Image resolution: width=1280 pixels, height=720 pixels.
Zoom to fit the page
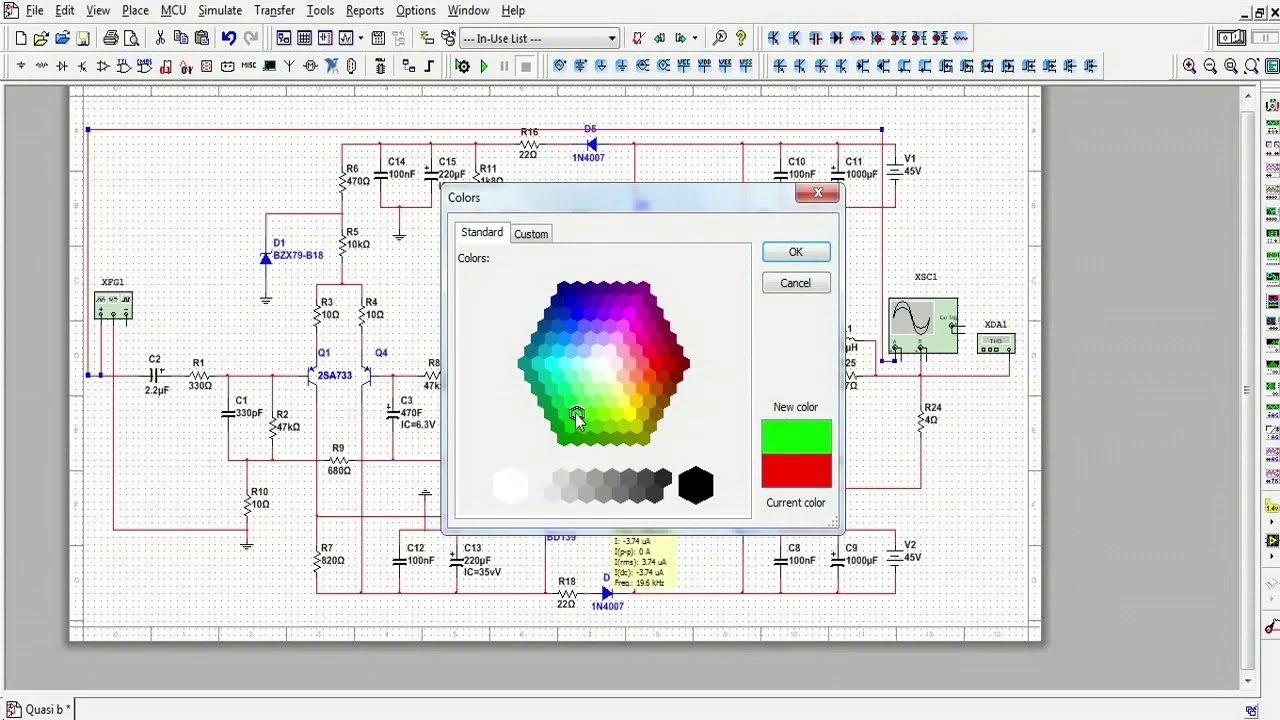(1252, 66)
